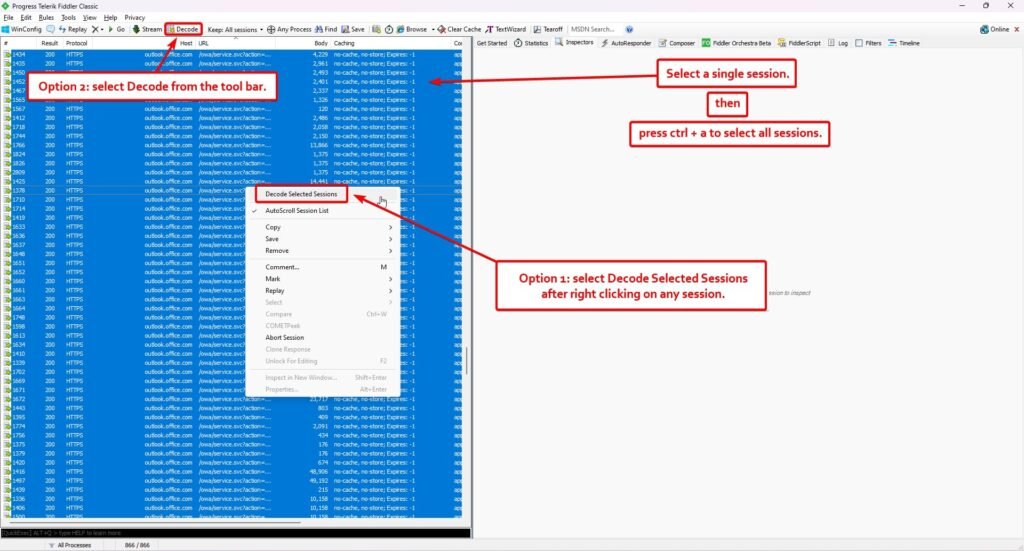Open the Edit menu
This screenshot has height=551, width=1024.
[x=26, y=18]
